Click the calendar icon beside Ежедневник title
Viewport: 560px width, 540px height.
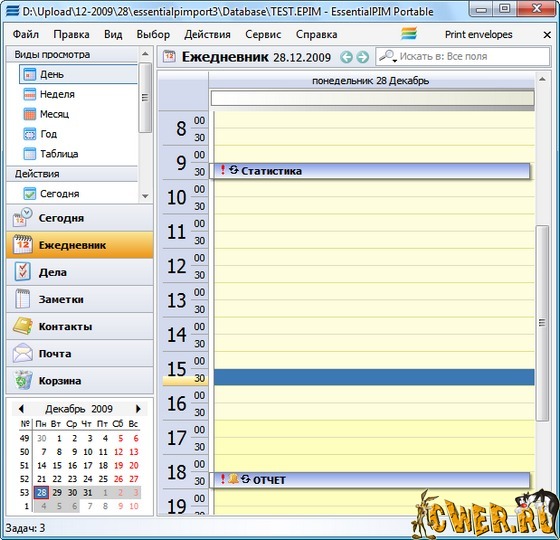[169, 56]
